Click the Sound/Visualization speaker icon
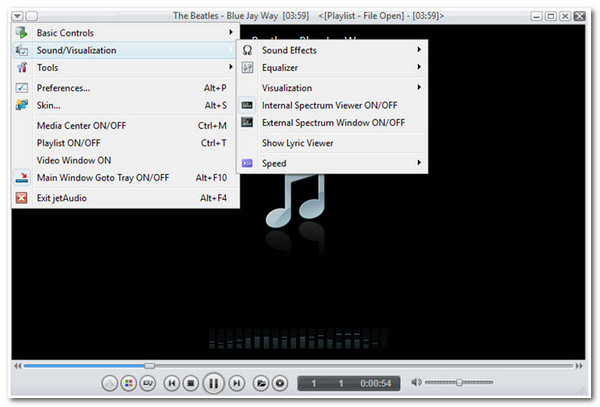Image resolution: width=600 pixels, height=407 pixels. pos(22,50)
